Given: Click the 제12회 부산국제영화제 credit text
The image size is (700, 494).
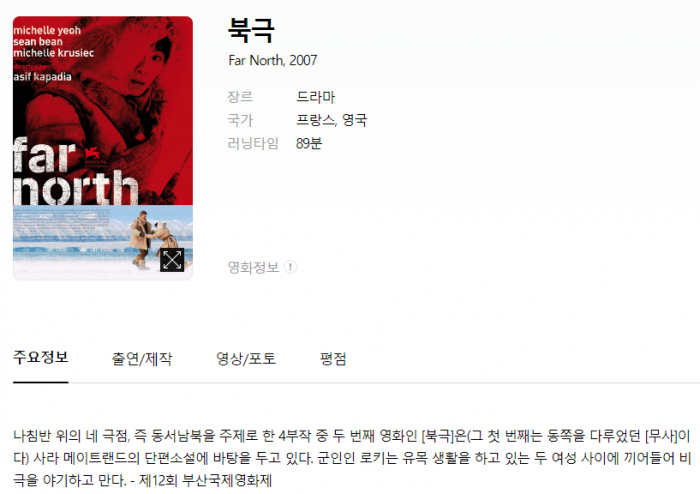Looking at the screenshot, I should pos(205,480).
